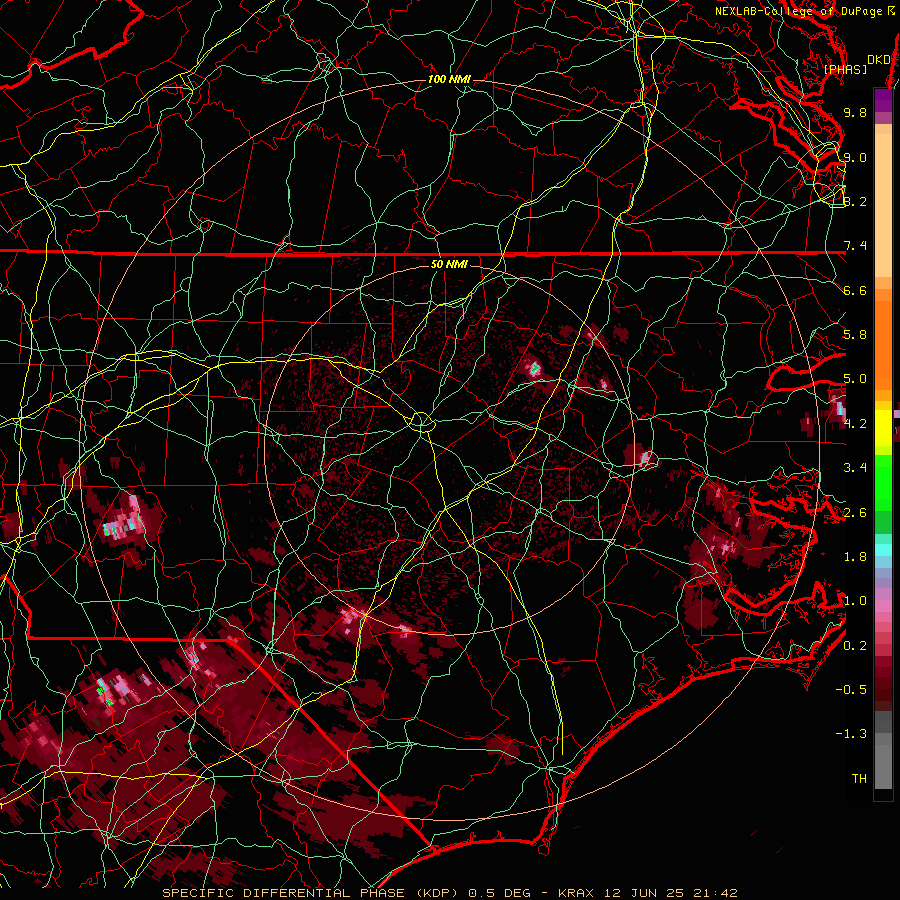This screenshot has height=900, width=900.
Task: Pick the yellow band near 4.2 on scale
Action: (883, 428)
